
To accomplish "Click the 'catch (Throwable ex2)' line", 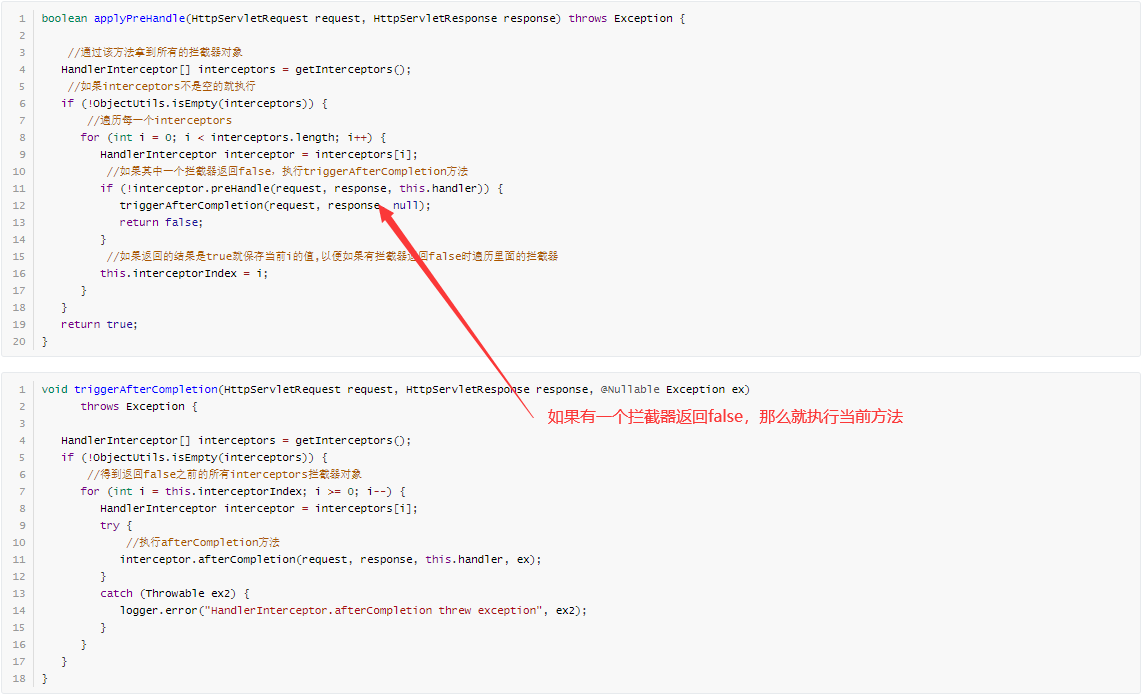I will [174, 593].
